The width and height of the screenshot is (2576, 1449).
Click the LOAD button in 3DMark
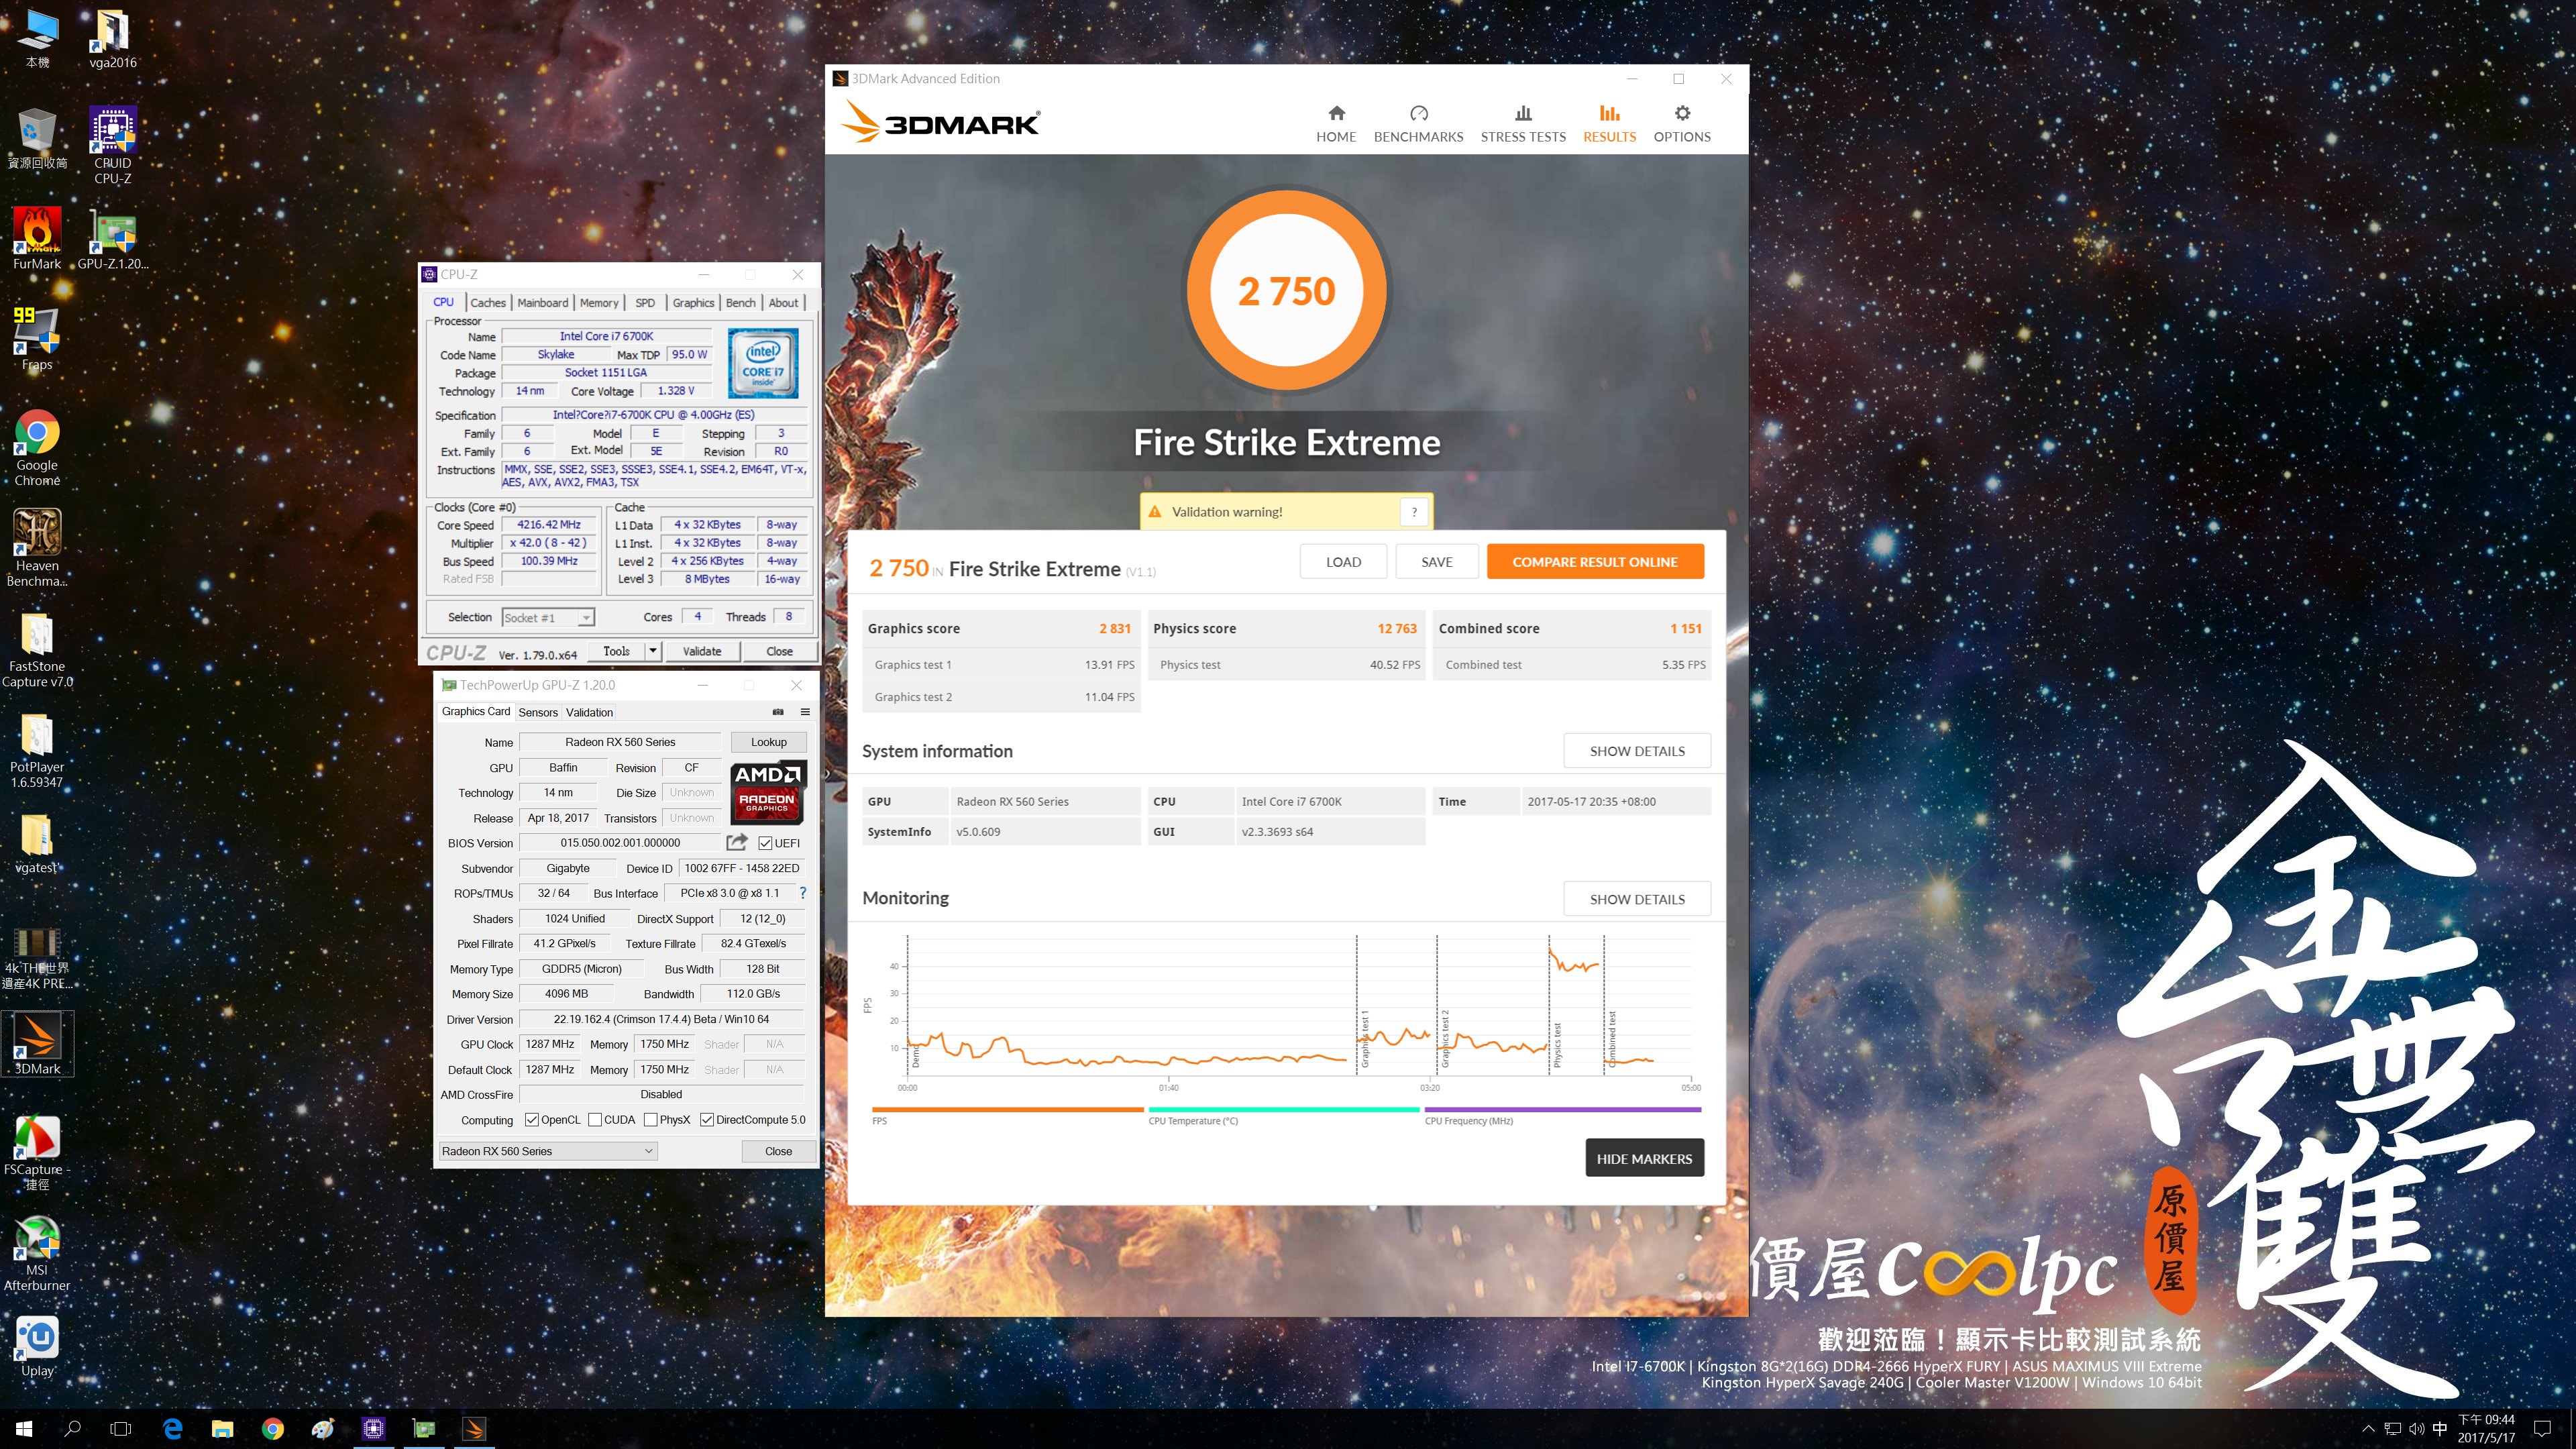pos(1343,562)
